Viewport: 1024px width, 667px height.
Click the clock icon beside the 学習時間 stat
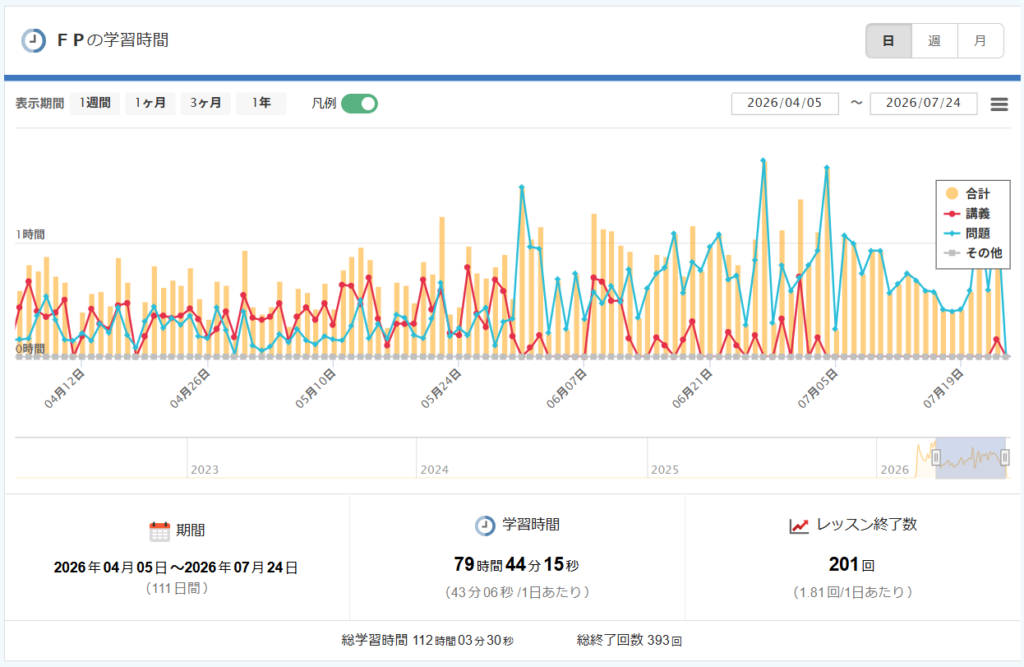click(x=485, y=525)
